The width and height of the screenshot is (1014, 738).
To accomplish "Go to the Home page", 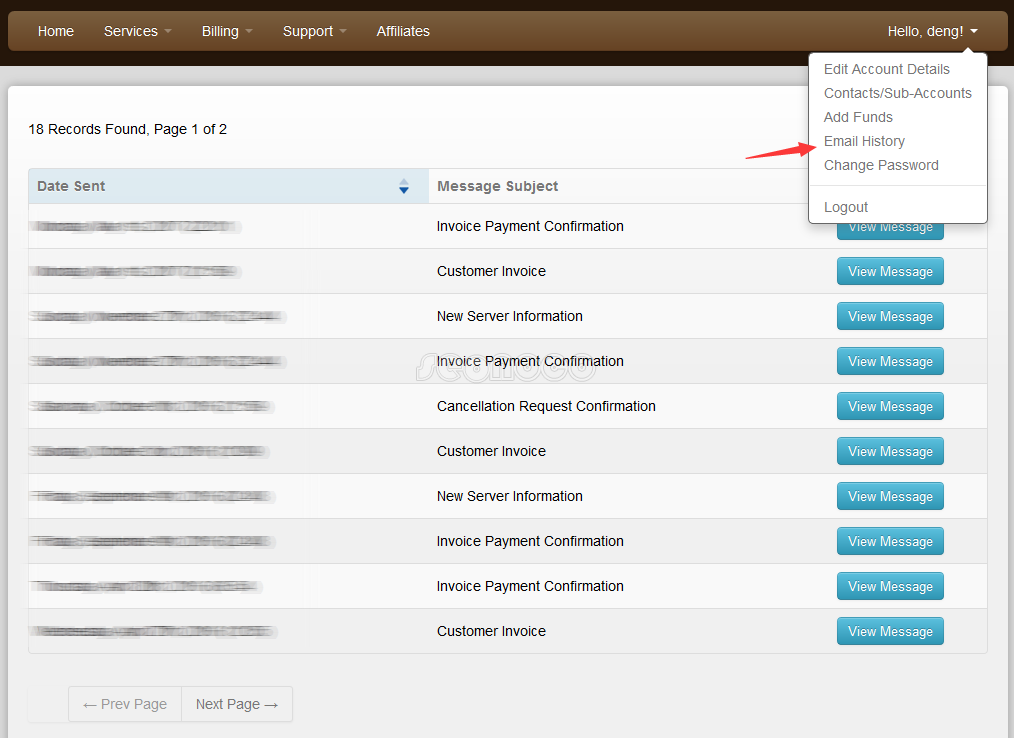I will point(56,31).
